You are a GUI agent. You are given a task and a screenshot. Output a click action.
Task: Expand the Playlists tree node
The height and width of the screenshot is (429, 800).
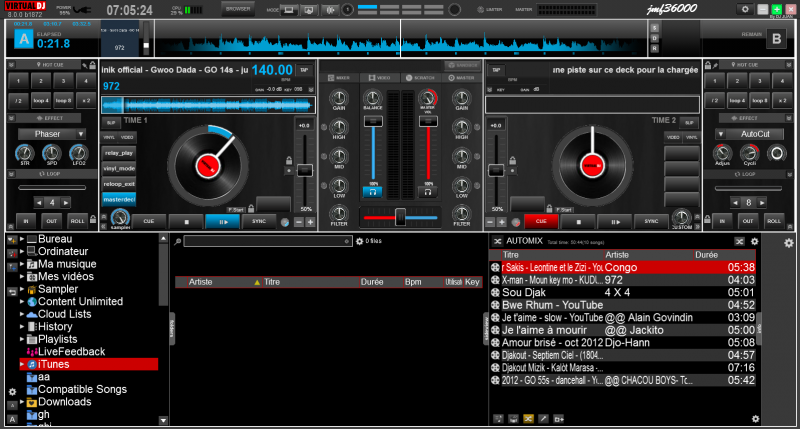[x=21, y=339]
